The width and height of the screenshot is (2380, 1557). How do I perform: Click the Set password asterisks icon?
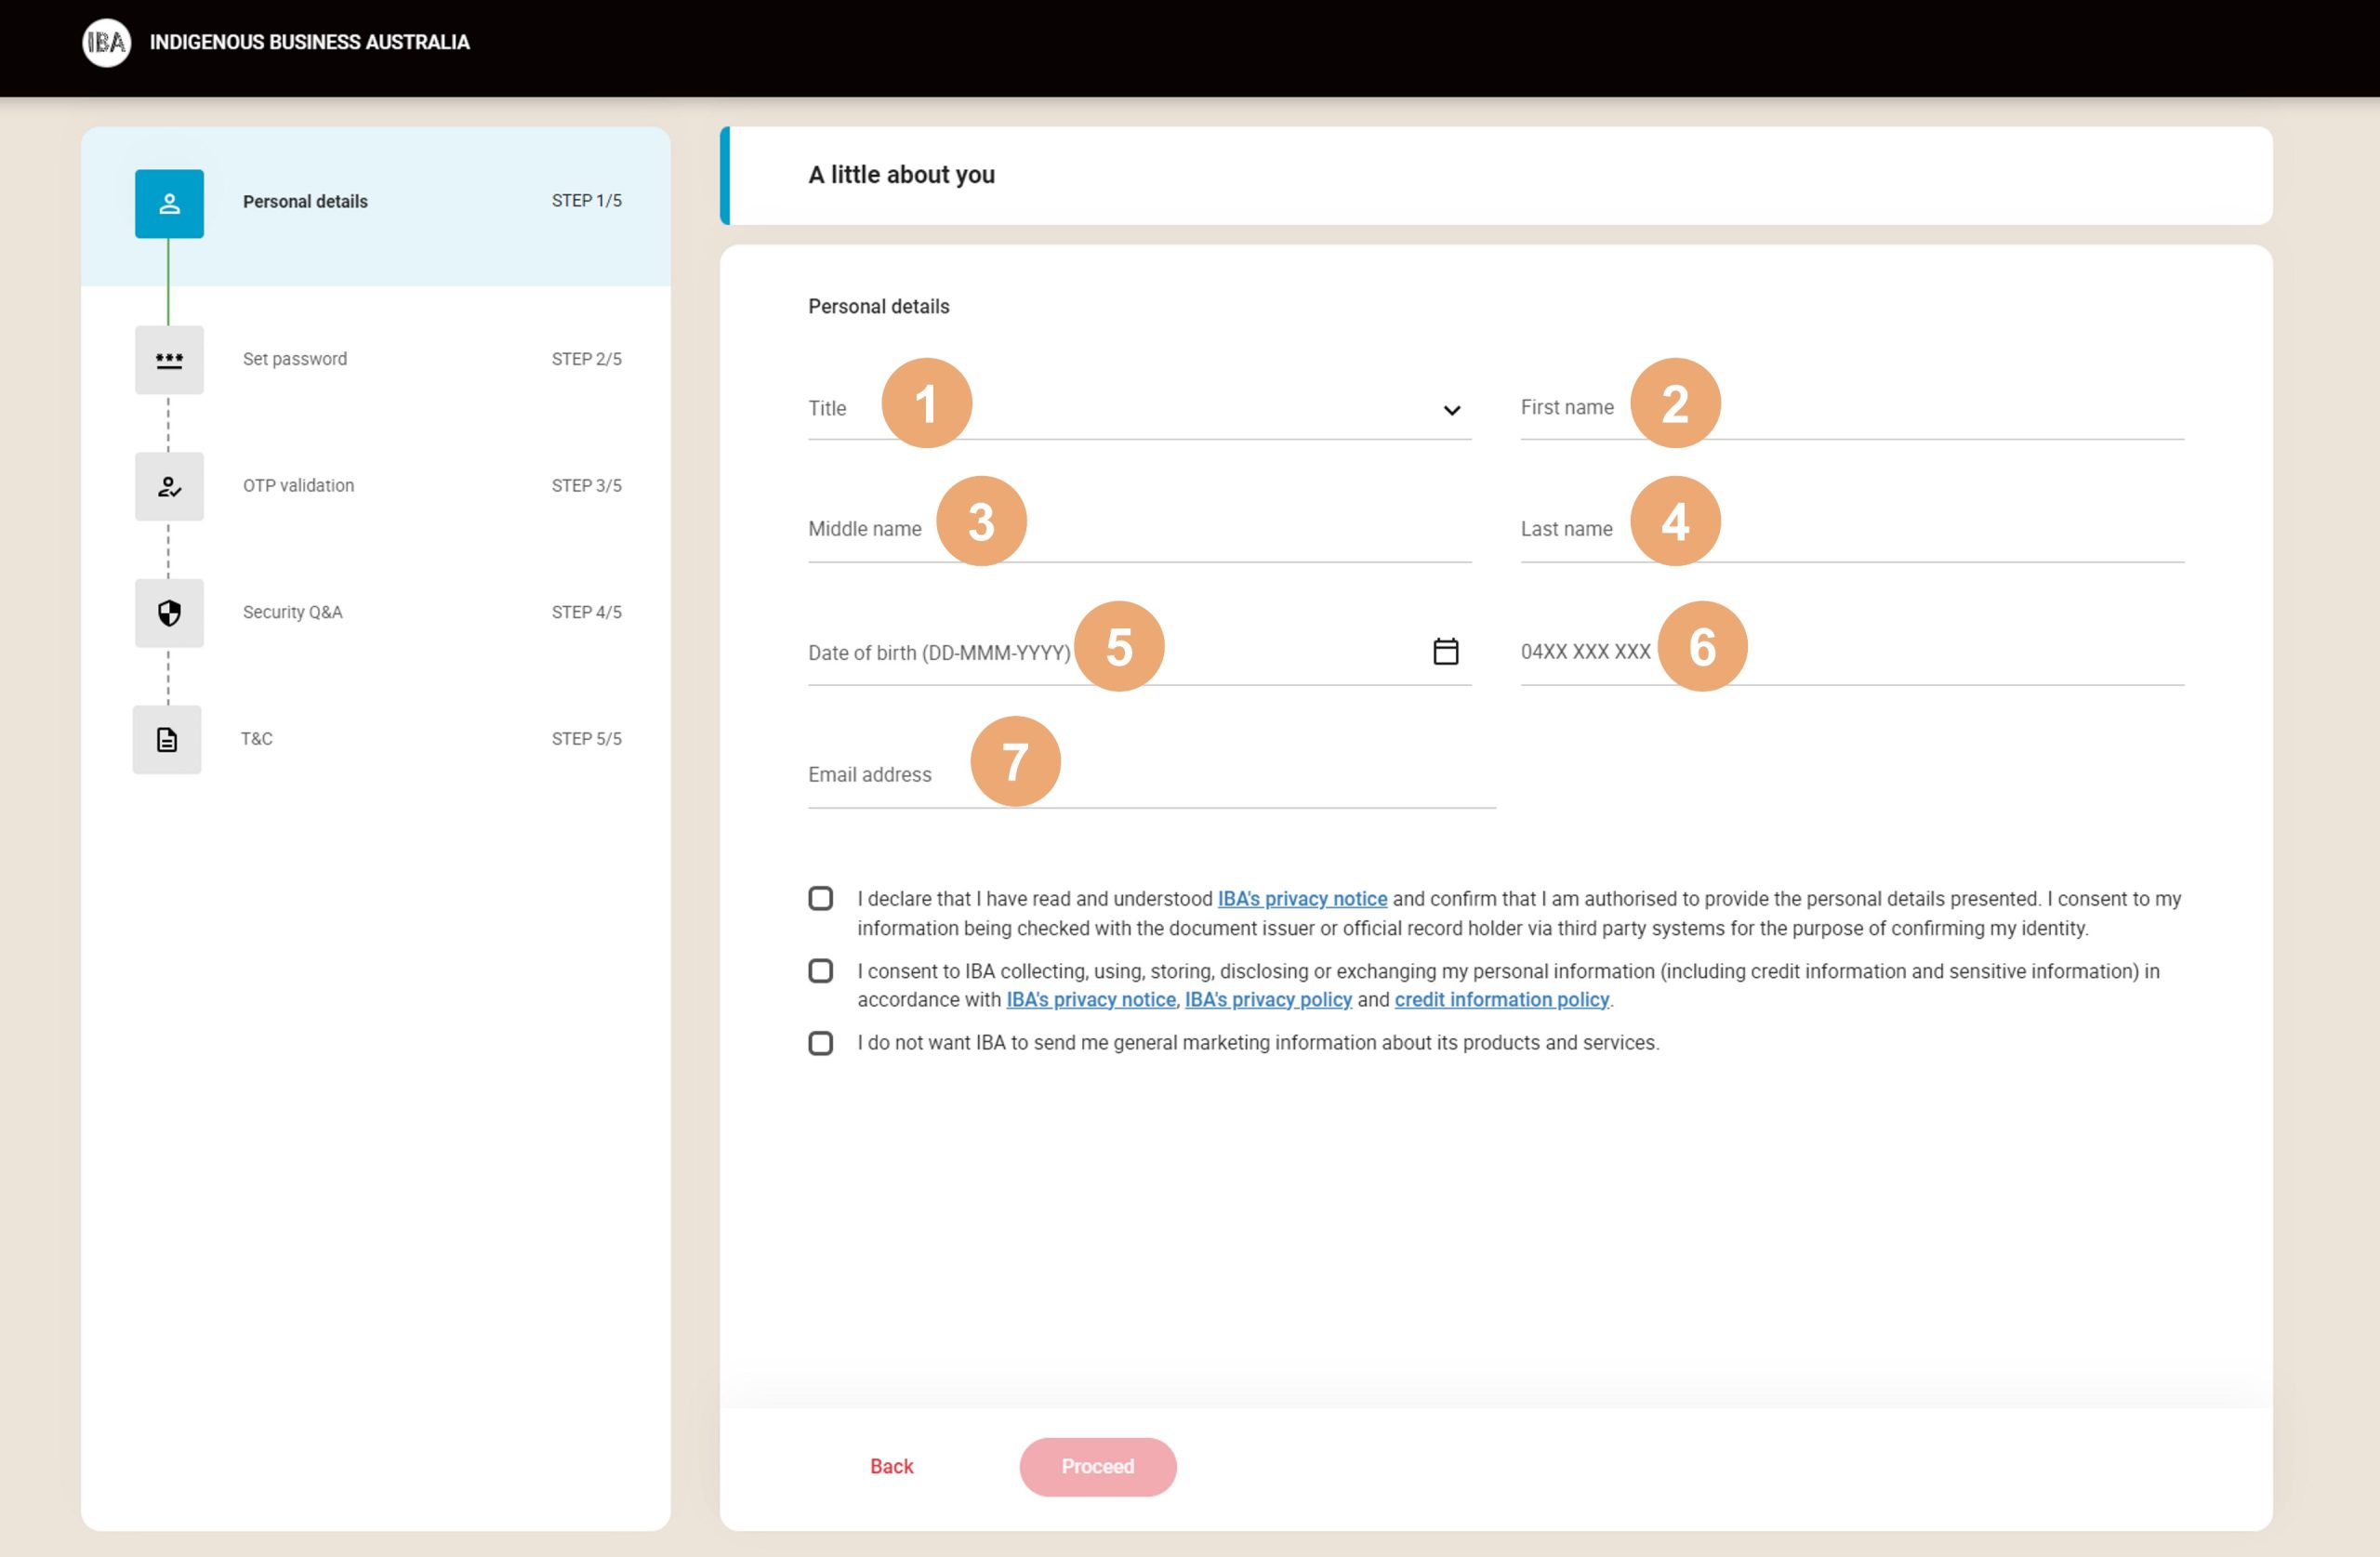[169, 360]
